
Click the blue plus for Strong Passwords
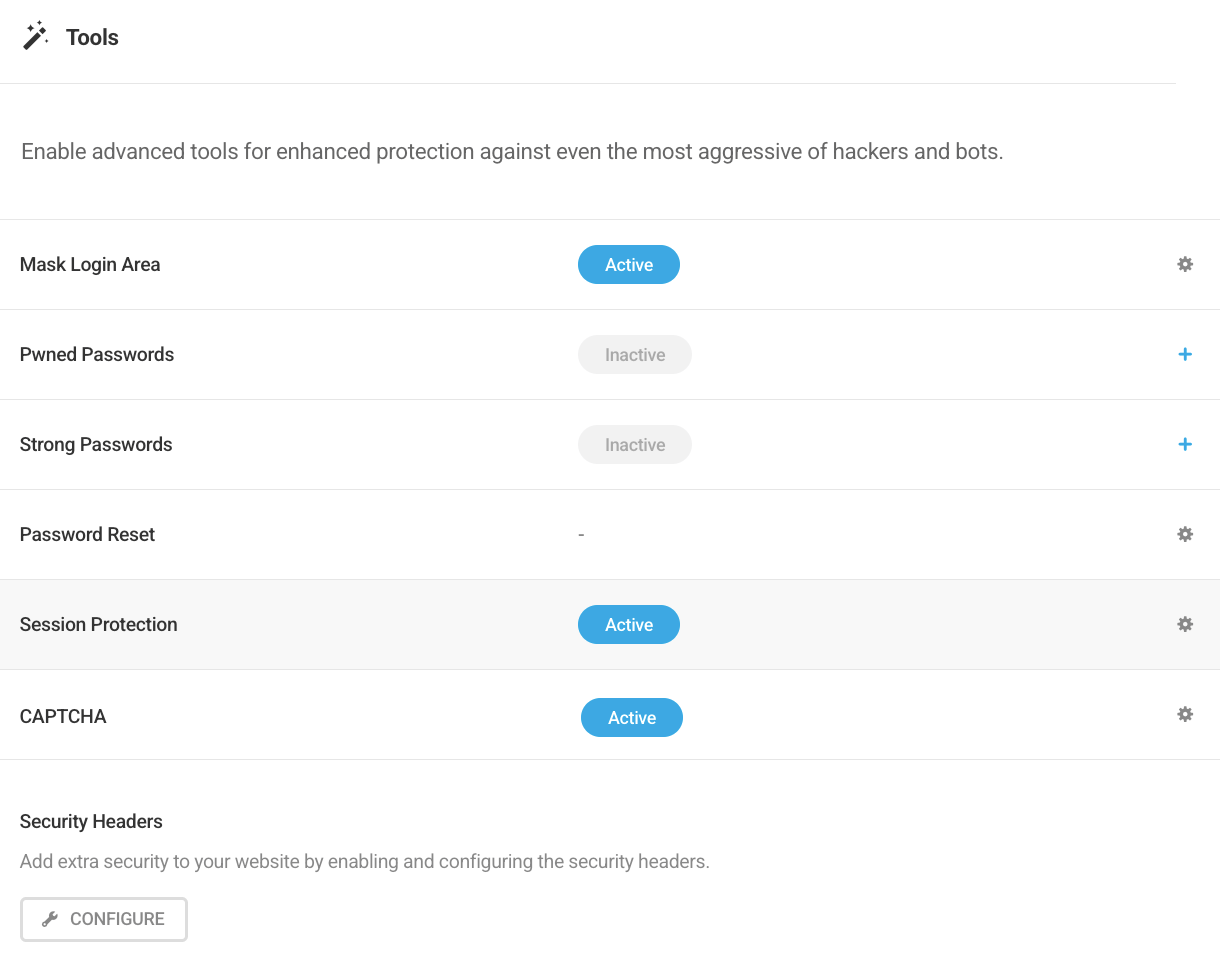[1185, 444]
